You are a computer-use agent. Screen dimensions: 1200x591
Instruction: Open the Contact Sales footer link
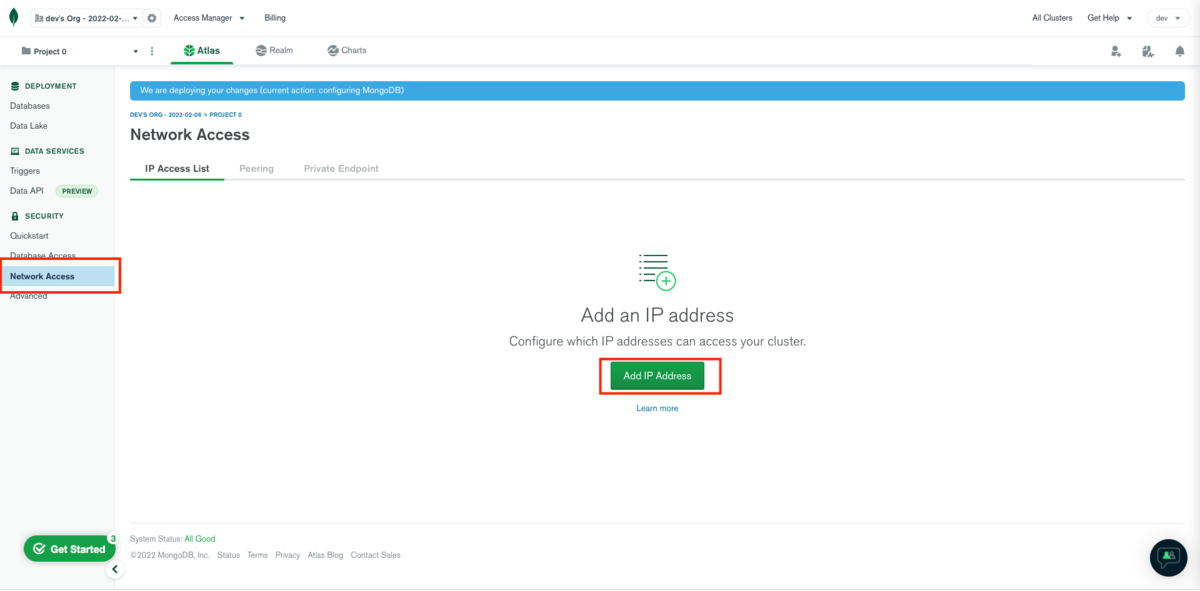376,555
